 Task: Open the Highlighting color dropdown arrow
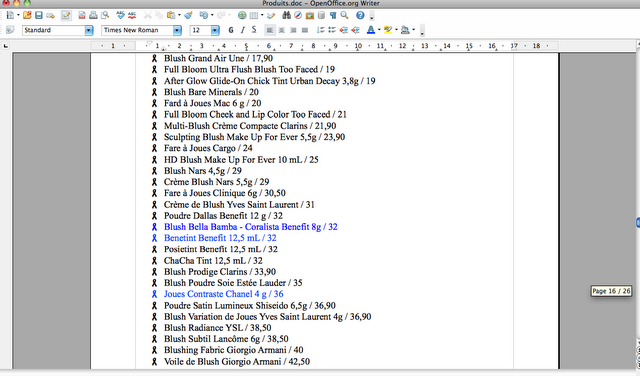pos(396,30)
